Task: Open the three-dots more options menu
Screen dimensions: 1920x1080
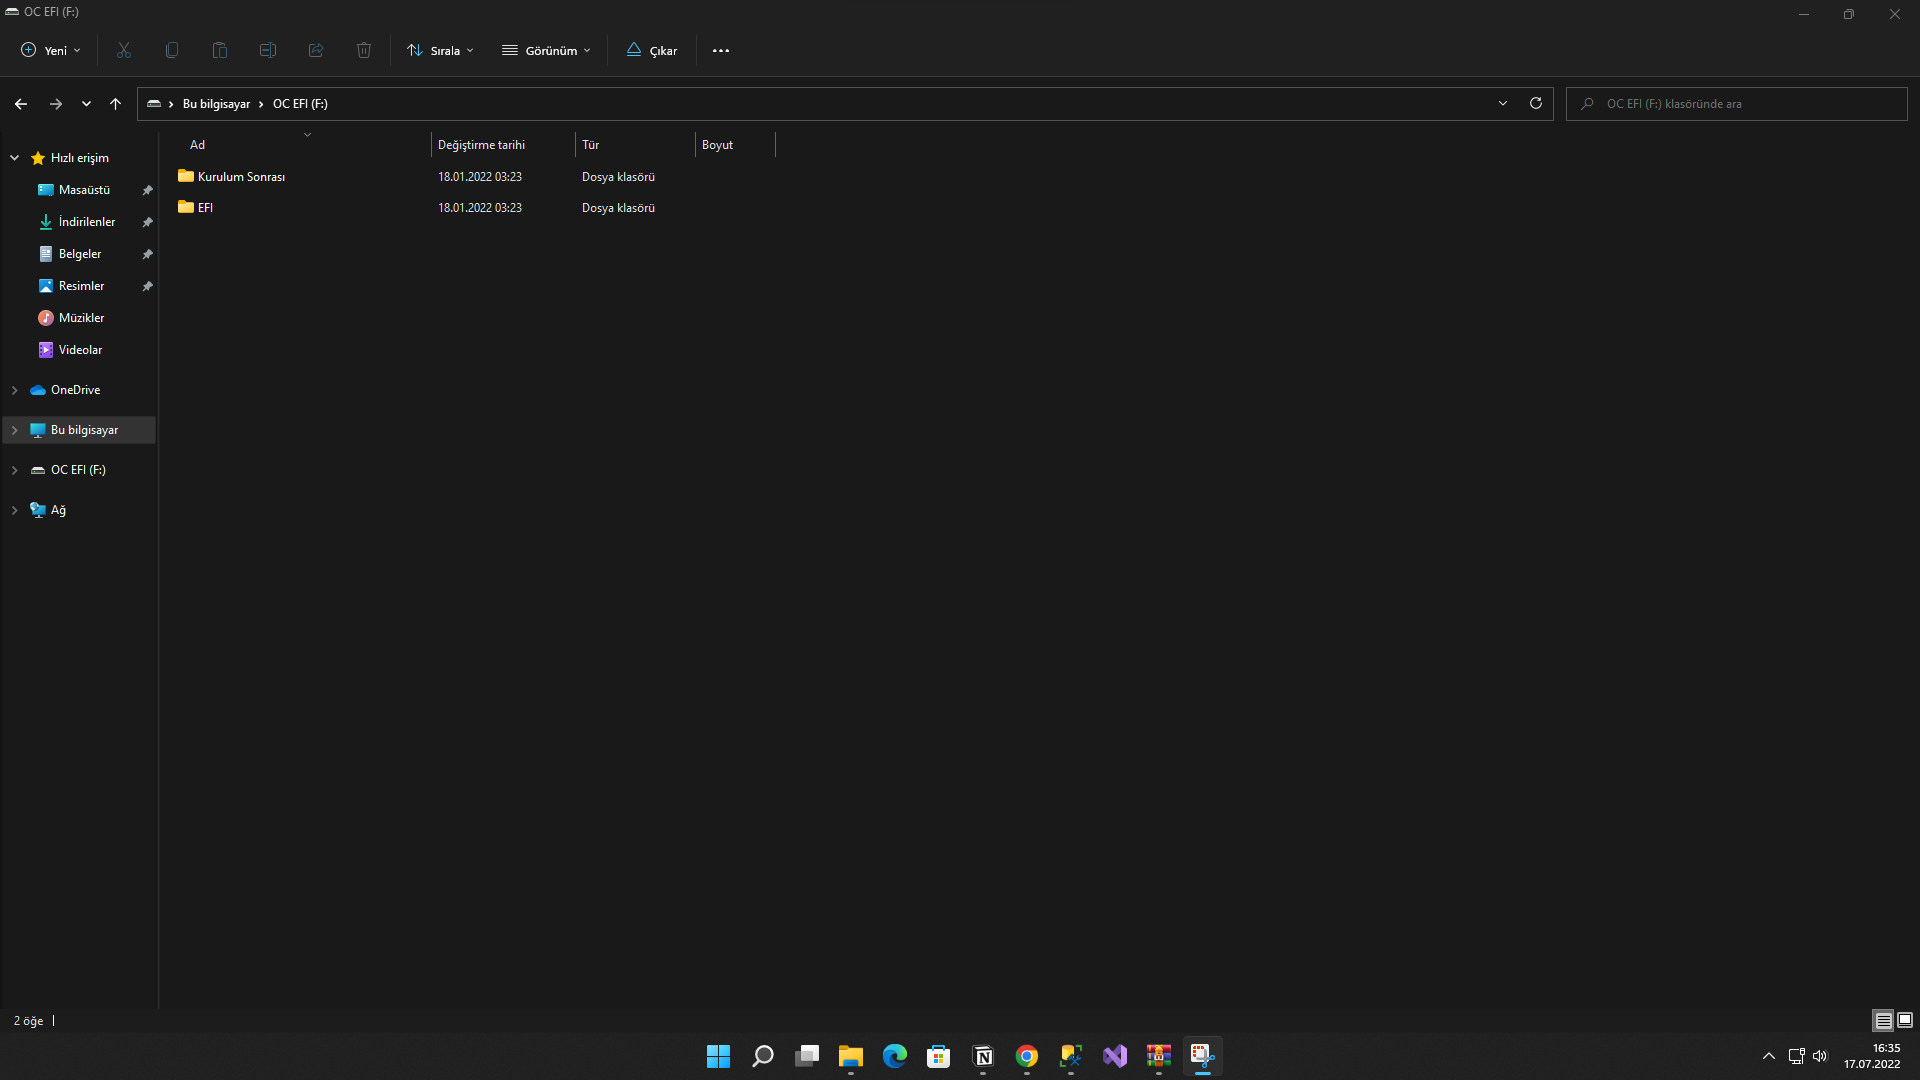Action: (721, 50)
